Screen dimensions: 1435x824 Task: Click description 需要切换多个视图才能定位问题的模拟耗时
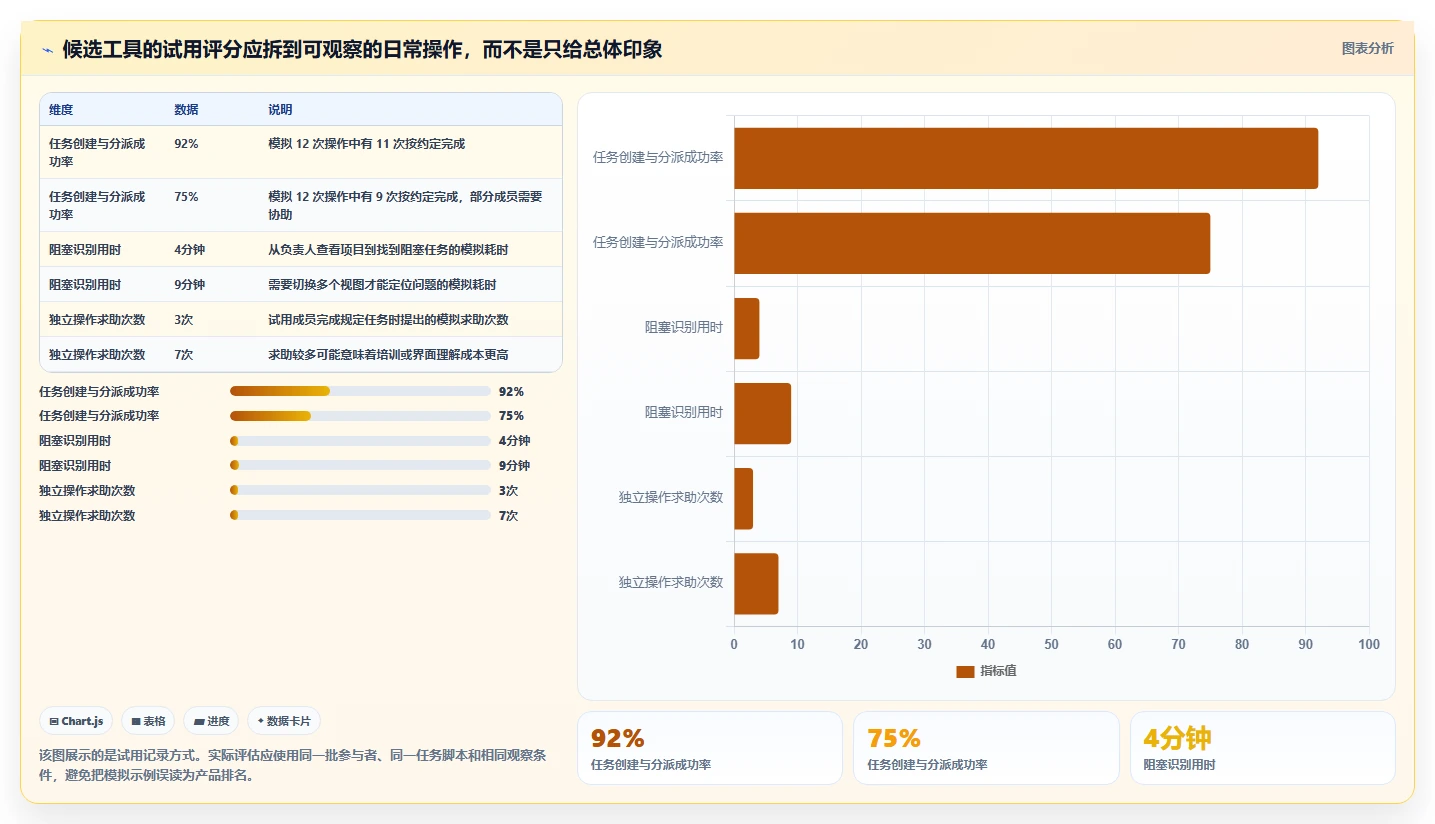click(x=382, y=285)
